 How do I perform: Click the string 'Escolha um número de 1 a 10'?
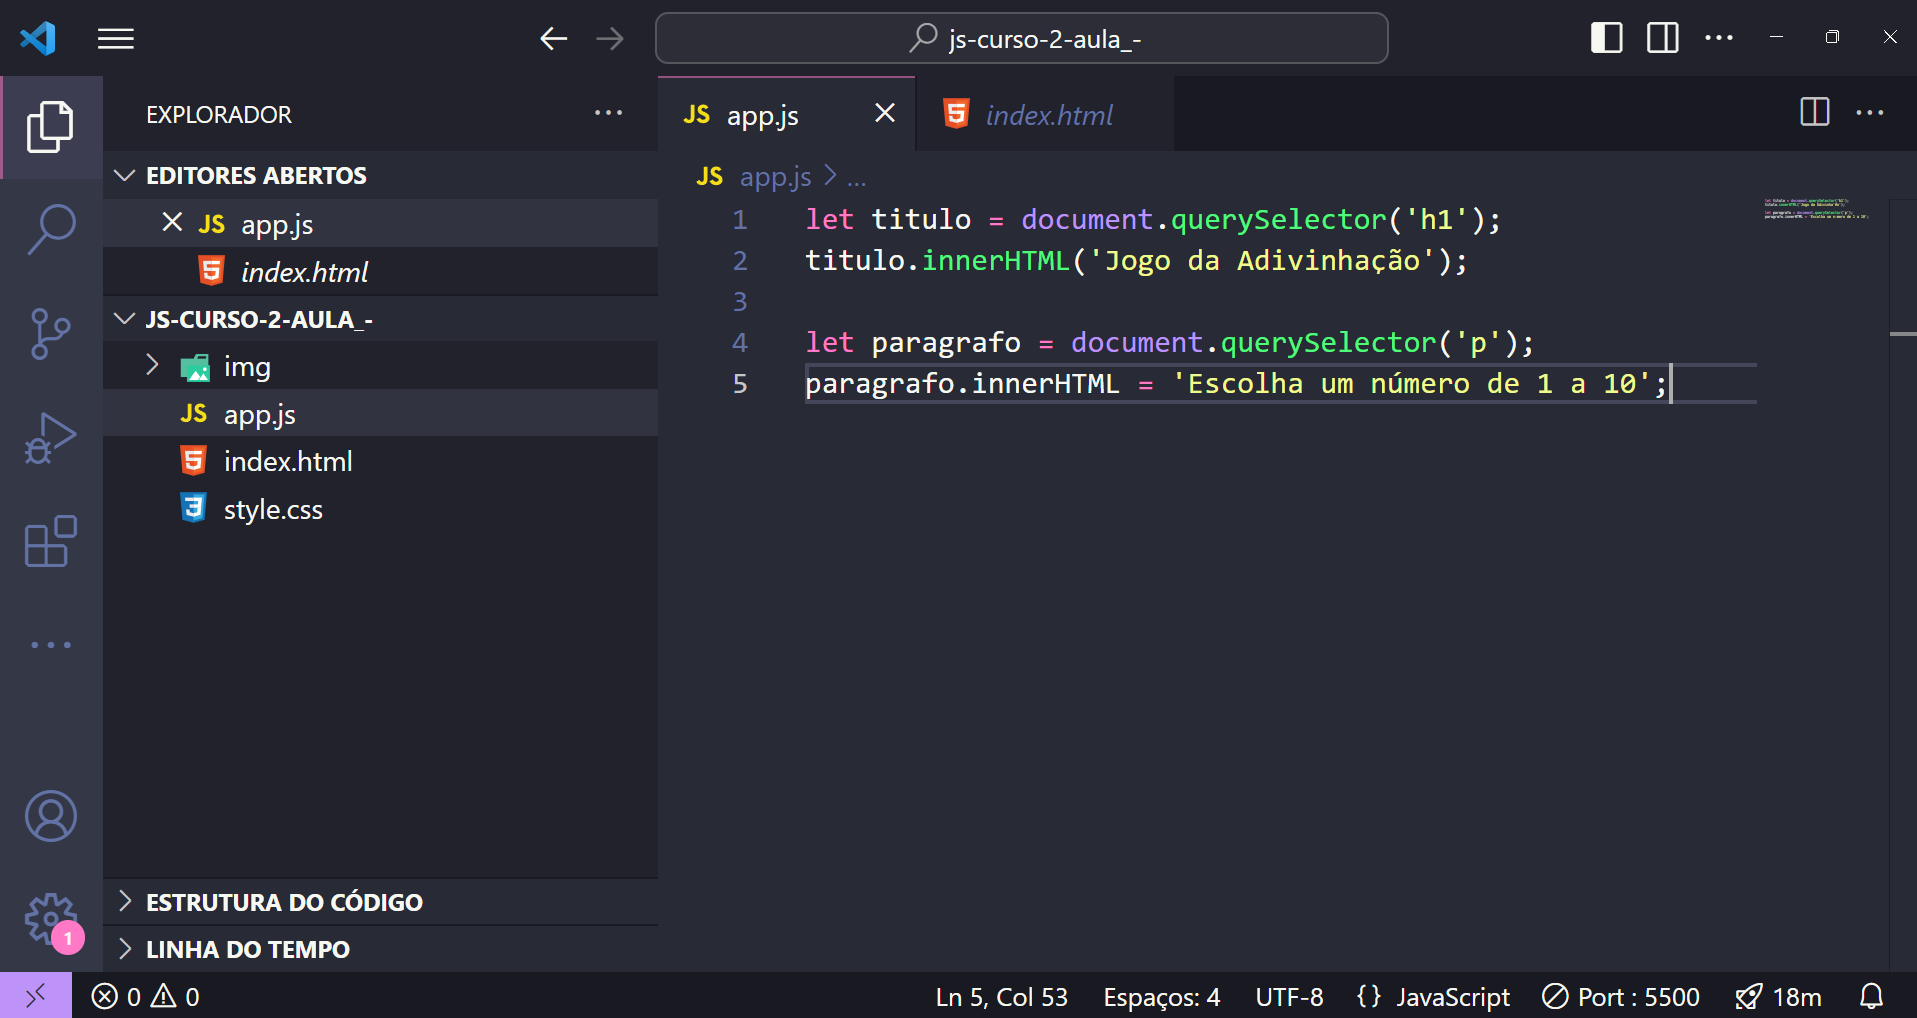click(x=1412, y=383)
